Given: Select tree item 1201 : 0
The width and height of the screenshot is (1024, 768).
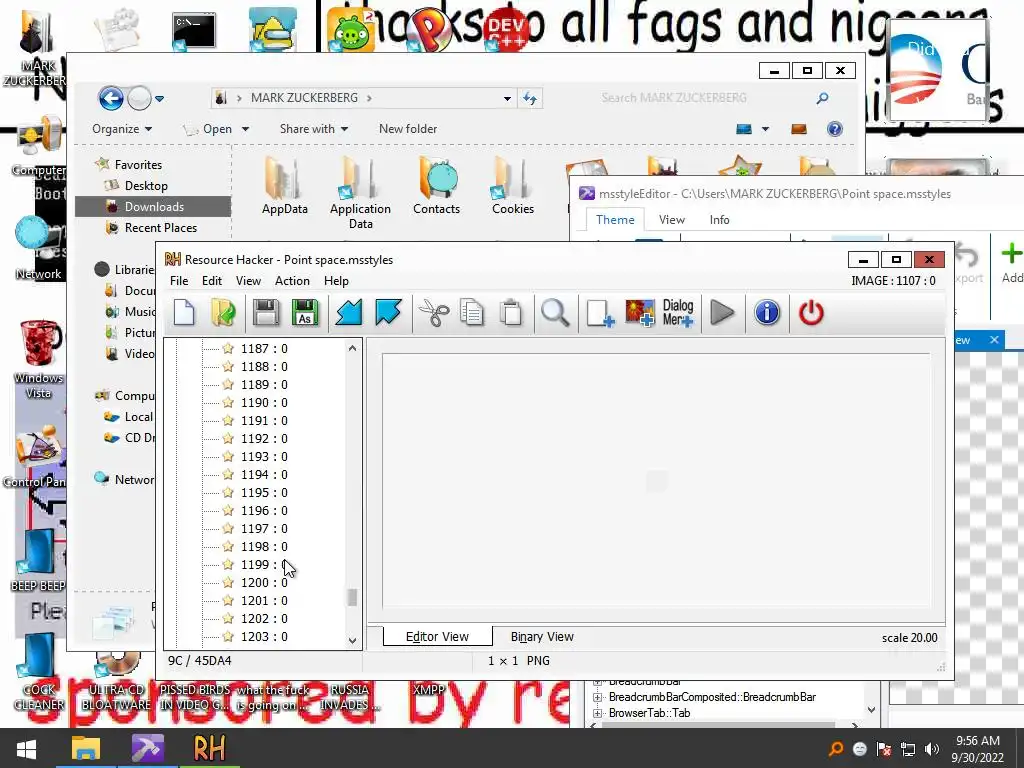Looking at the screenshot, I should click(264, 601).
